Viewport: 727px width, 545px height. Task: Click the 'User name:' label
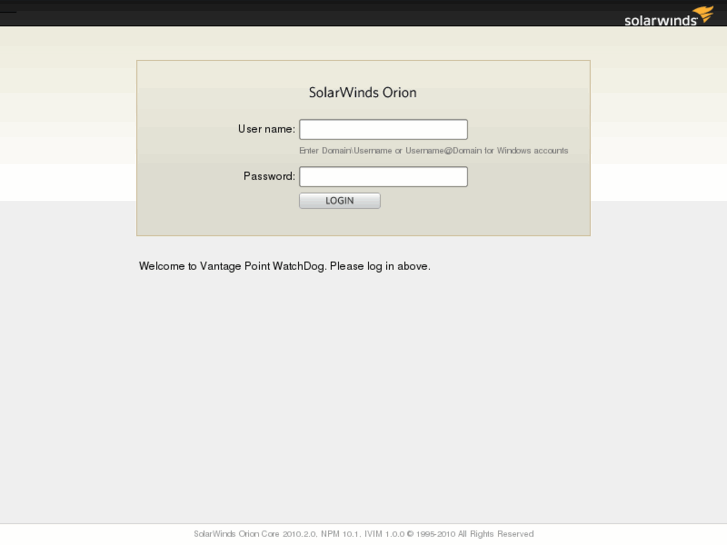point(267,129)
